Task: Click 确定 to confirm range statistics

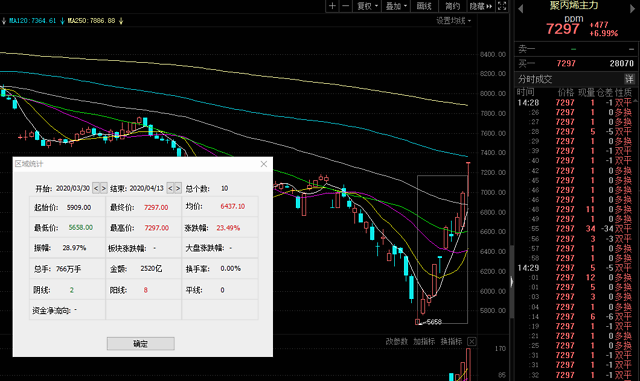Action: pos(141,343)
